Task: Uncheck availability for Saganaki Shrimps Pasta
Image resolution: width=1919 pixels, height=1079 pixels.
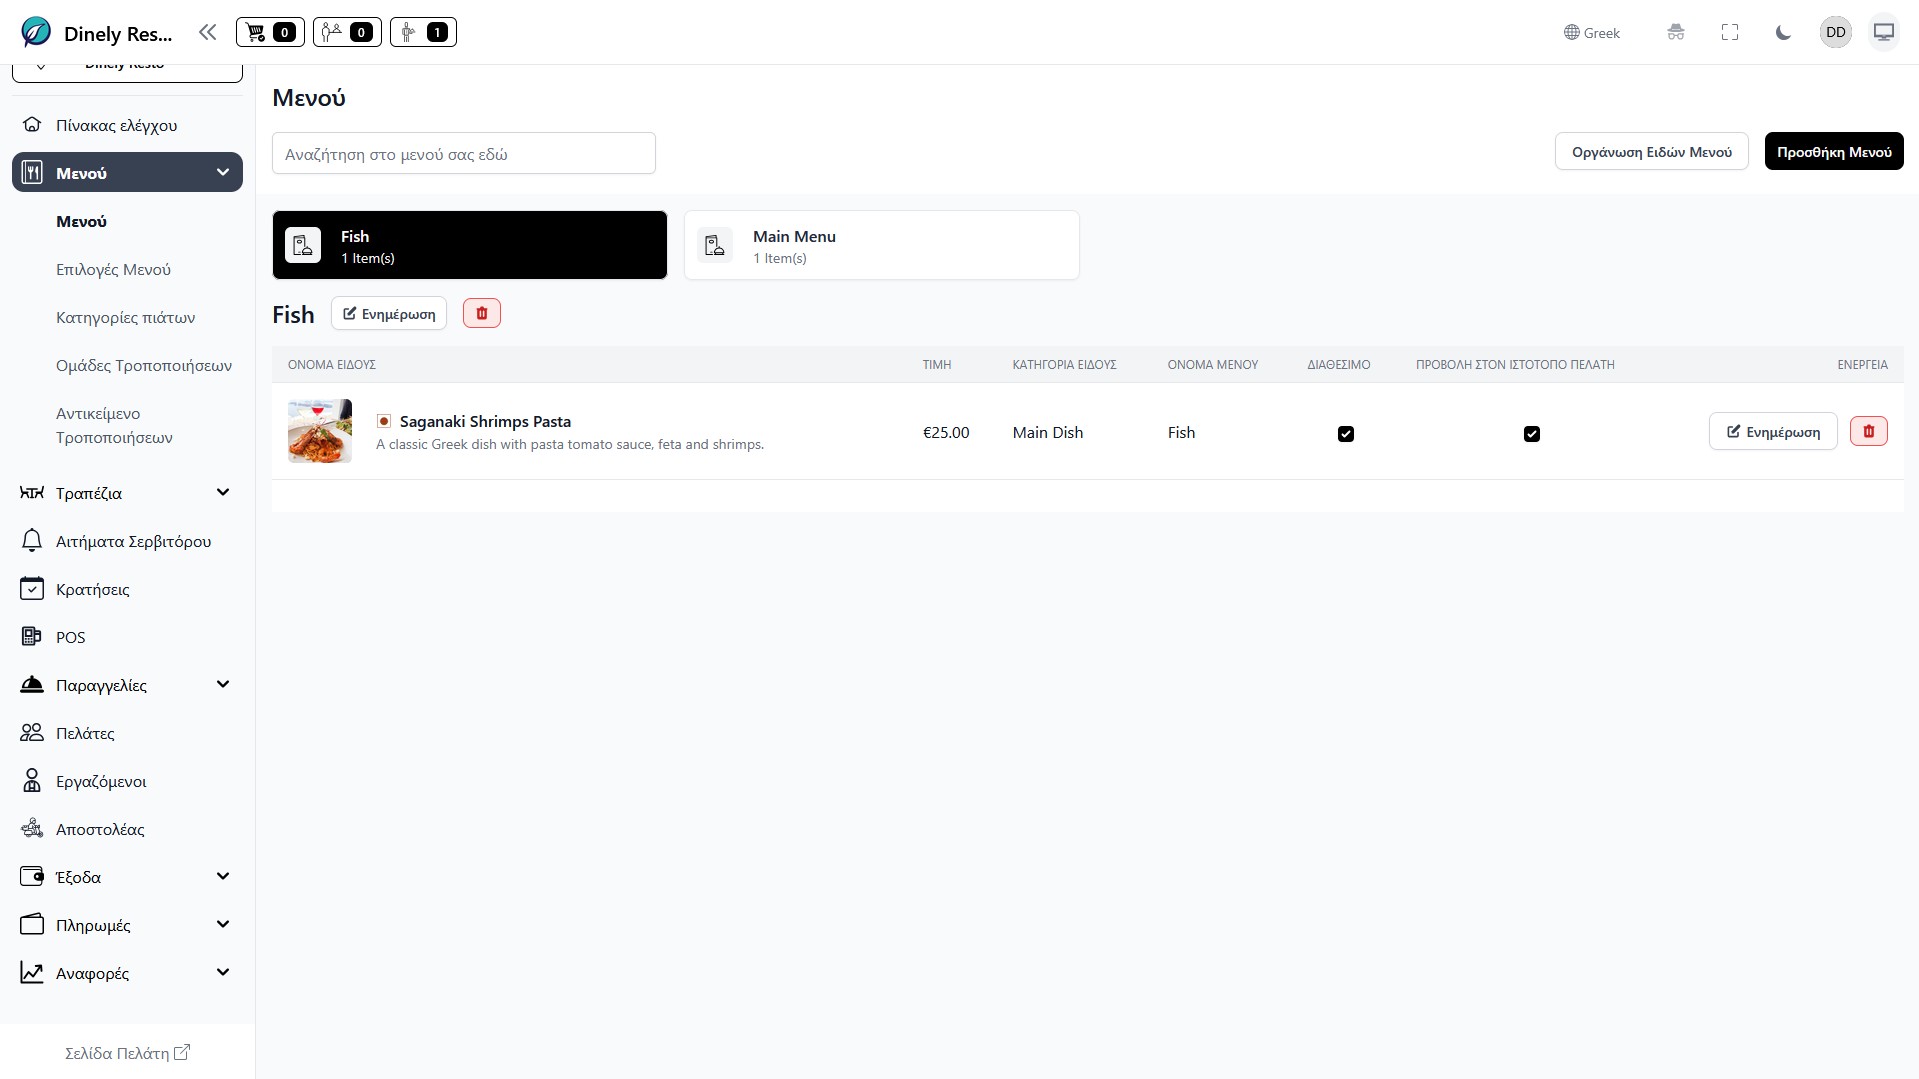Action: point(1345,434)
